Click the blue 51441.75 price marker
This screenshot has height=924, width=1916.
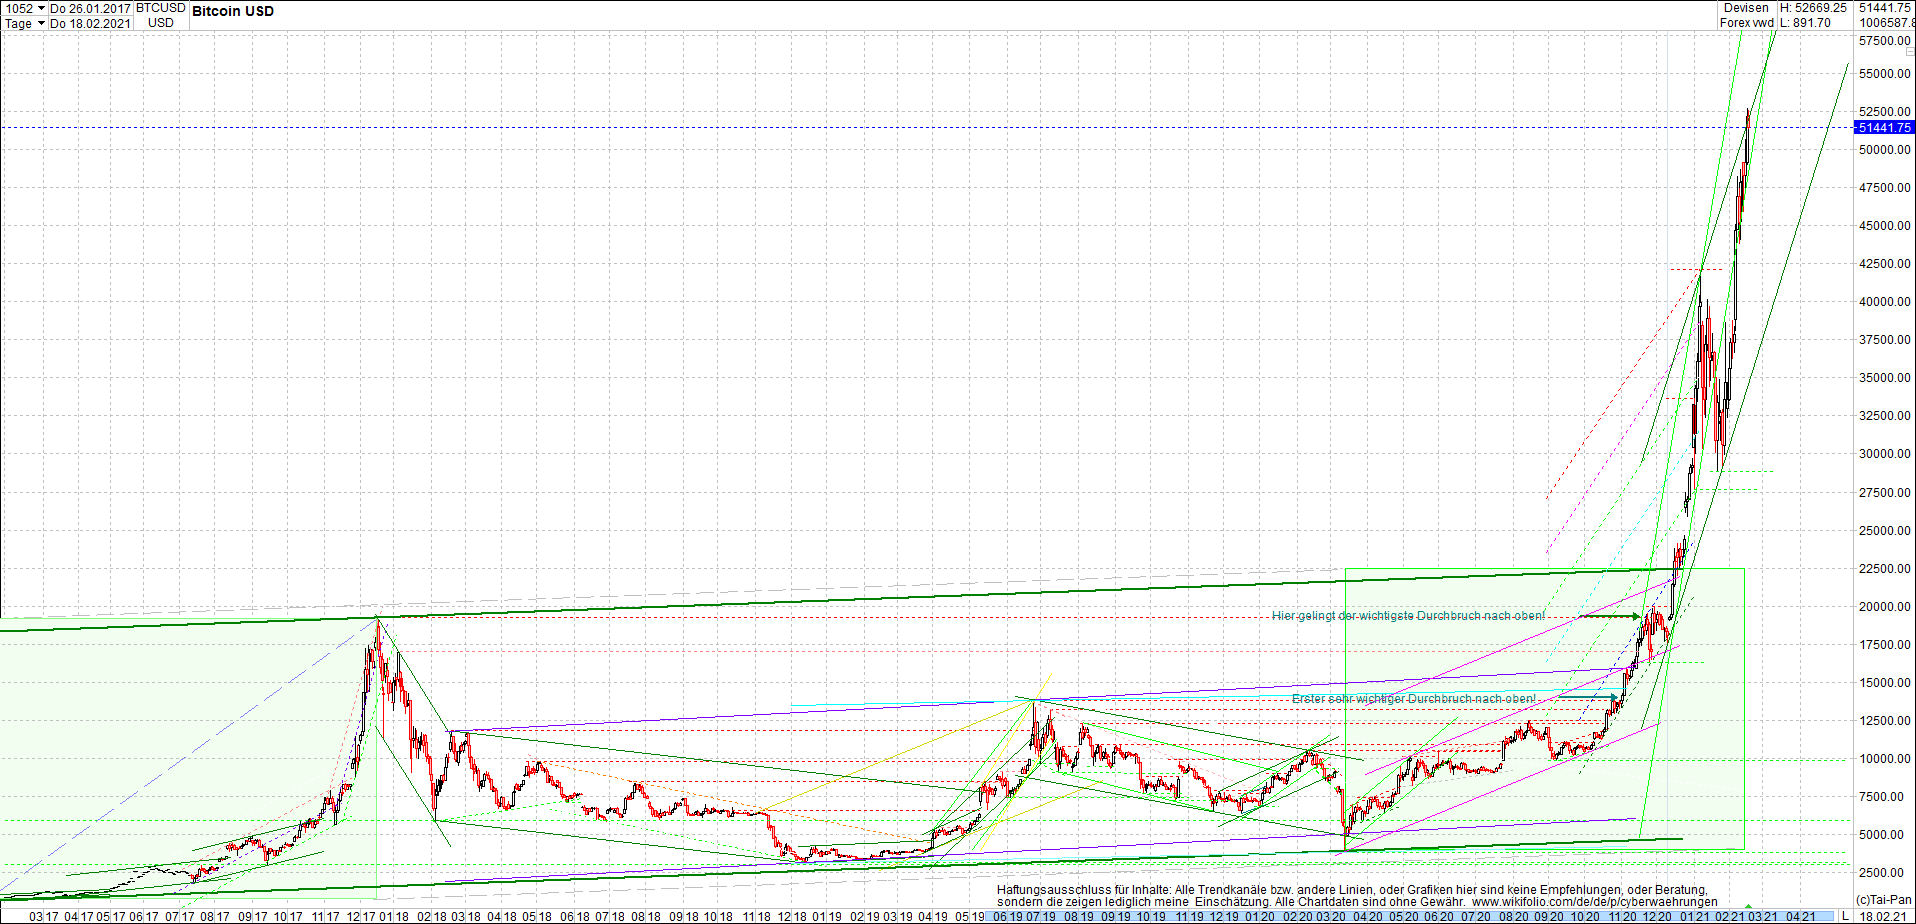tap(1884, 127)
